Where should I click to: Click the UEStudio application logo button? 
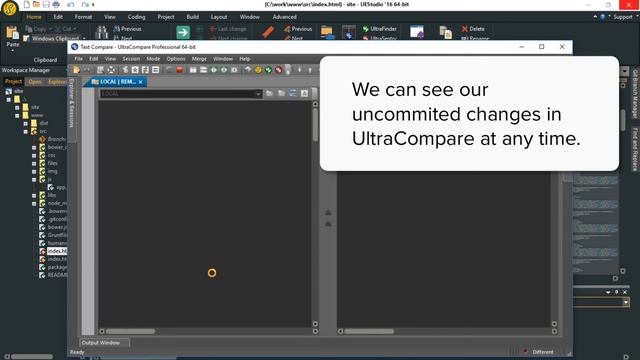click(x=9, y=8)
